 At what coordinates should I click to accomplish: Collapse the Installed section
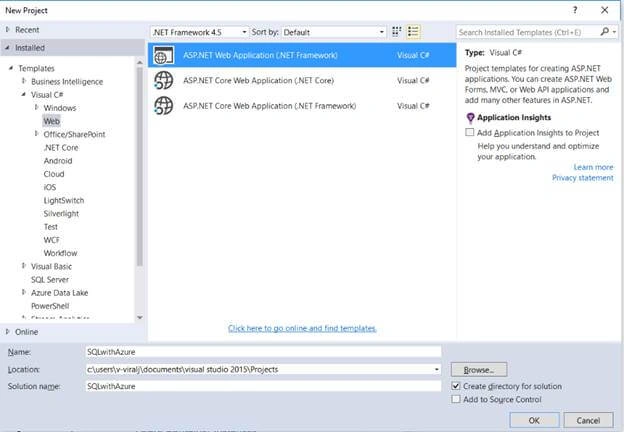pyautogui.click(x=8, y=48)
